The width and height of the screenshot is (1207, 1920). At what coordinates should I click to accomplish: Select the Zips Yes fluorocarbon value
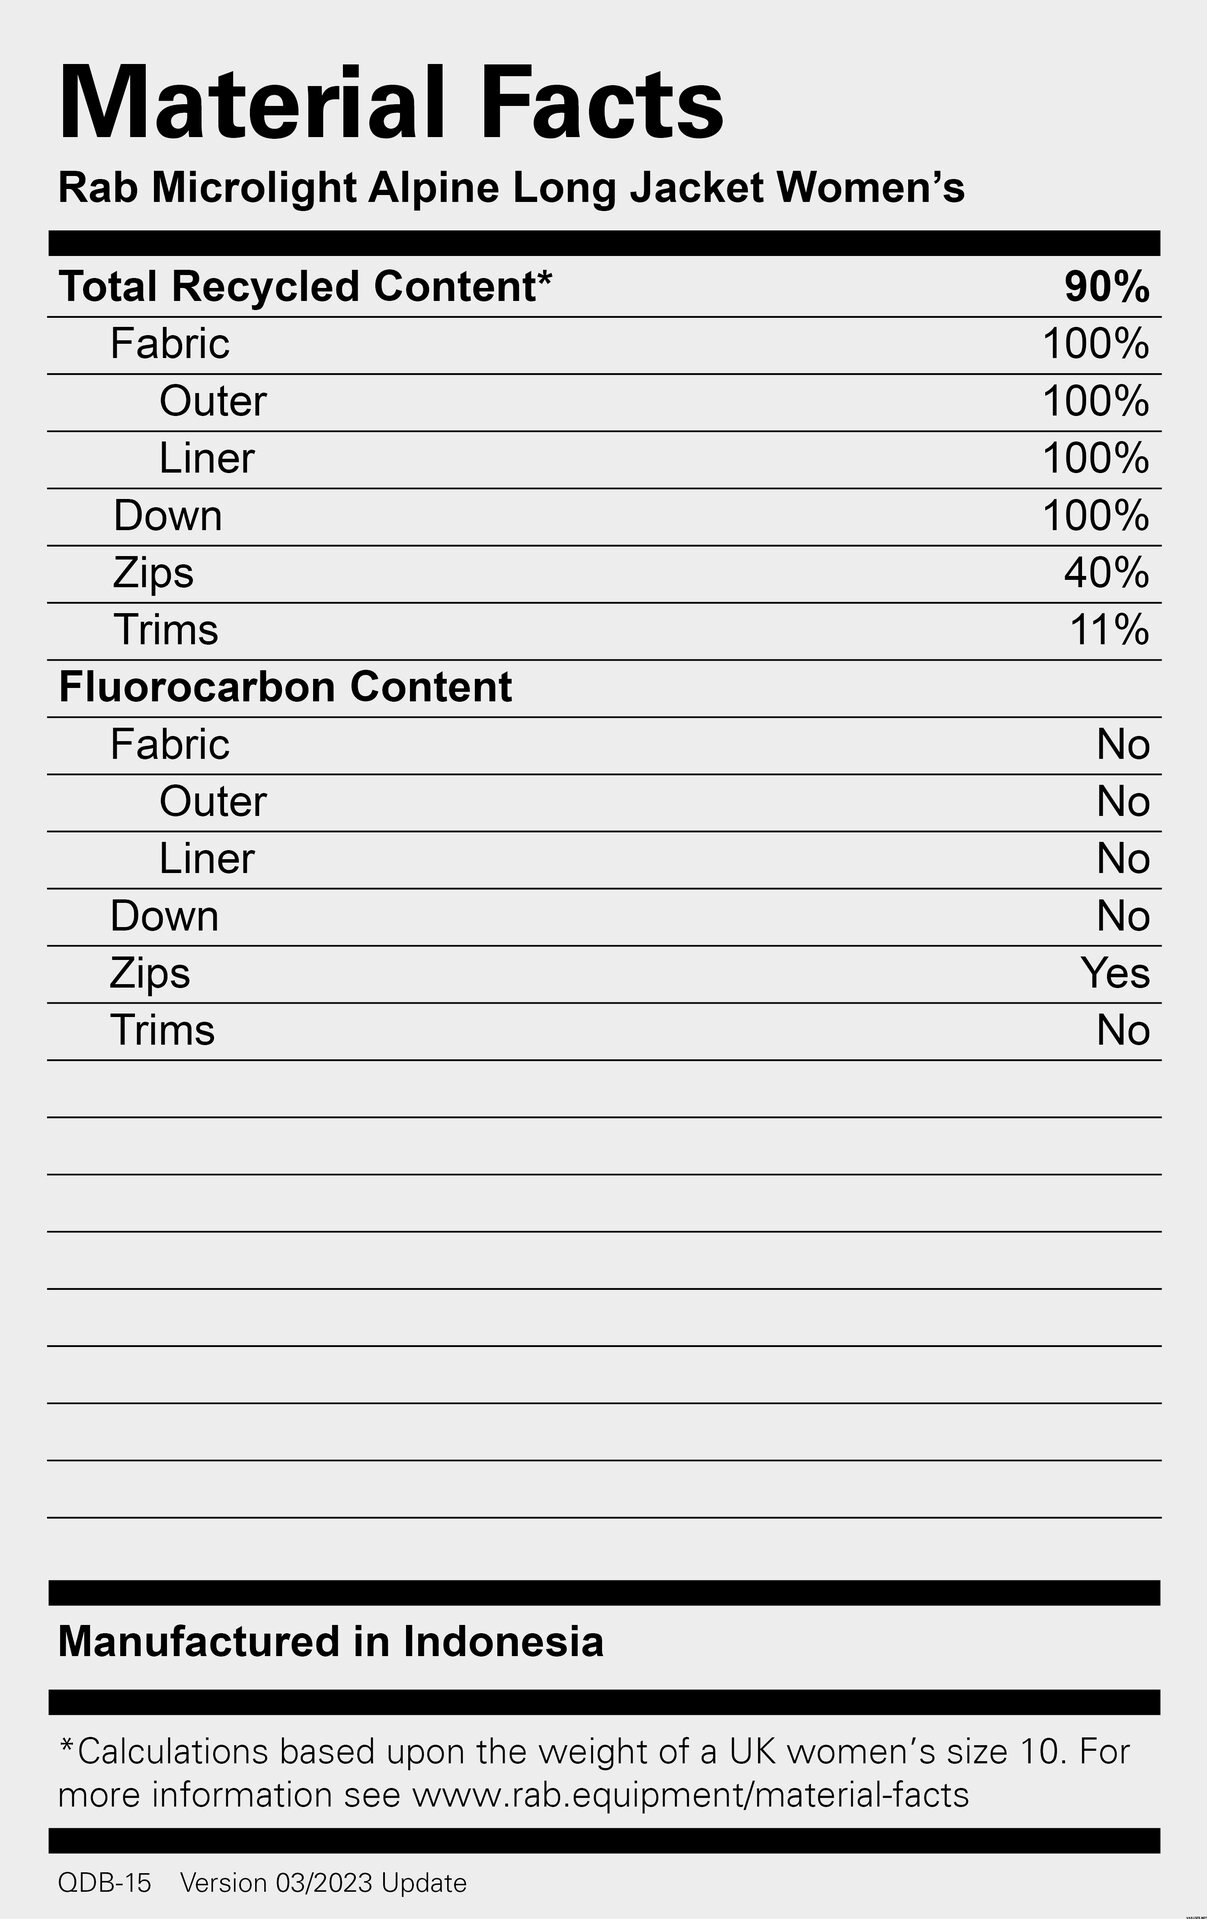tap(1116, 973)
